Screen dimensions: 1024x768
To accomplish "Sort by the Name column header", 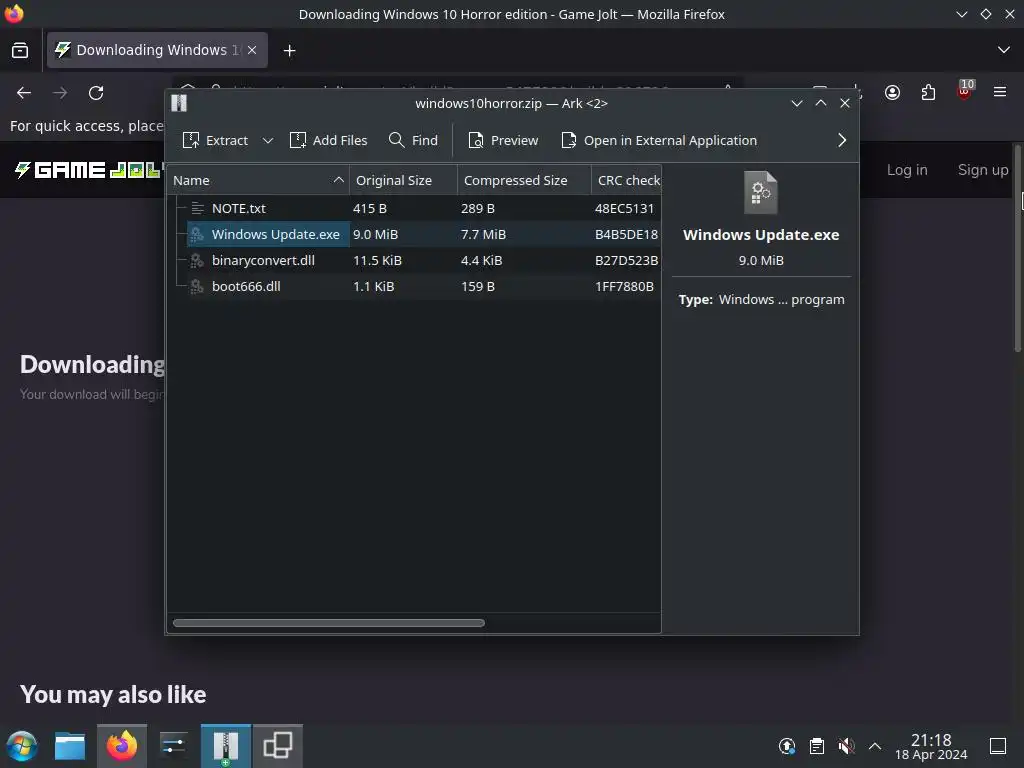I will [258, 180].
